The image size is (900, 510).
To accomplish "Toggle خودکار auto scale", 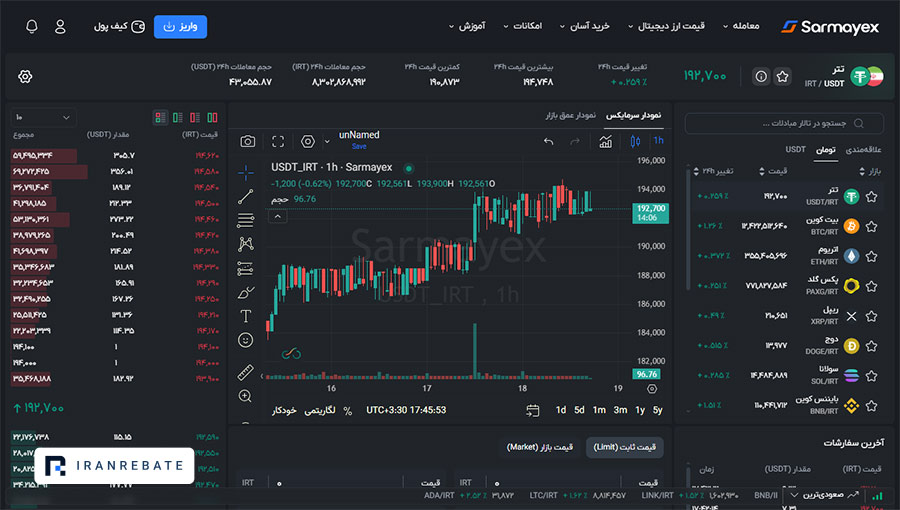I will coord(284,410).
